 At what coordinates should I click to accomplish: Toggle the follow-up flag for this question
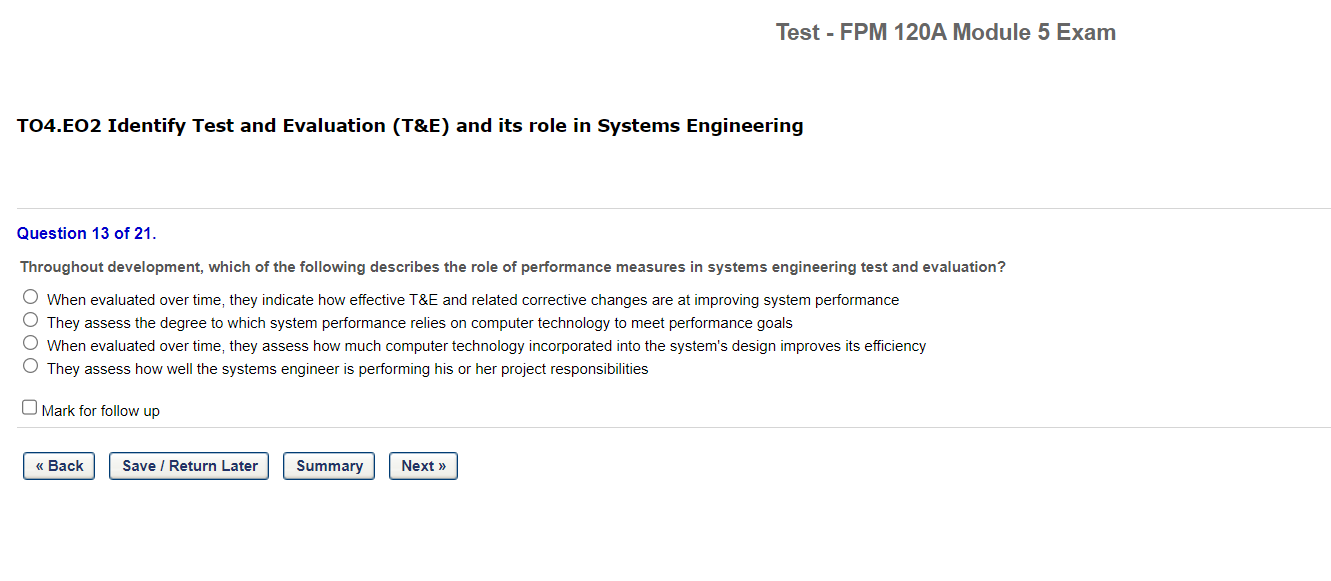pos(28,406)
